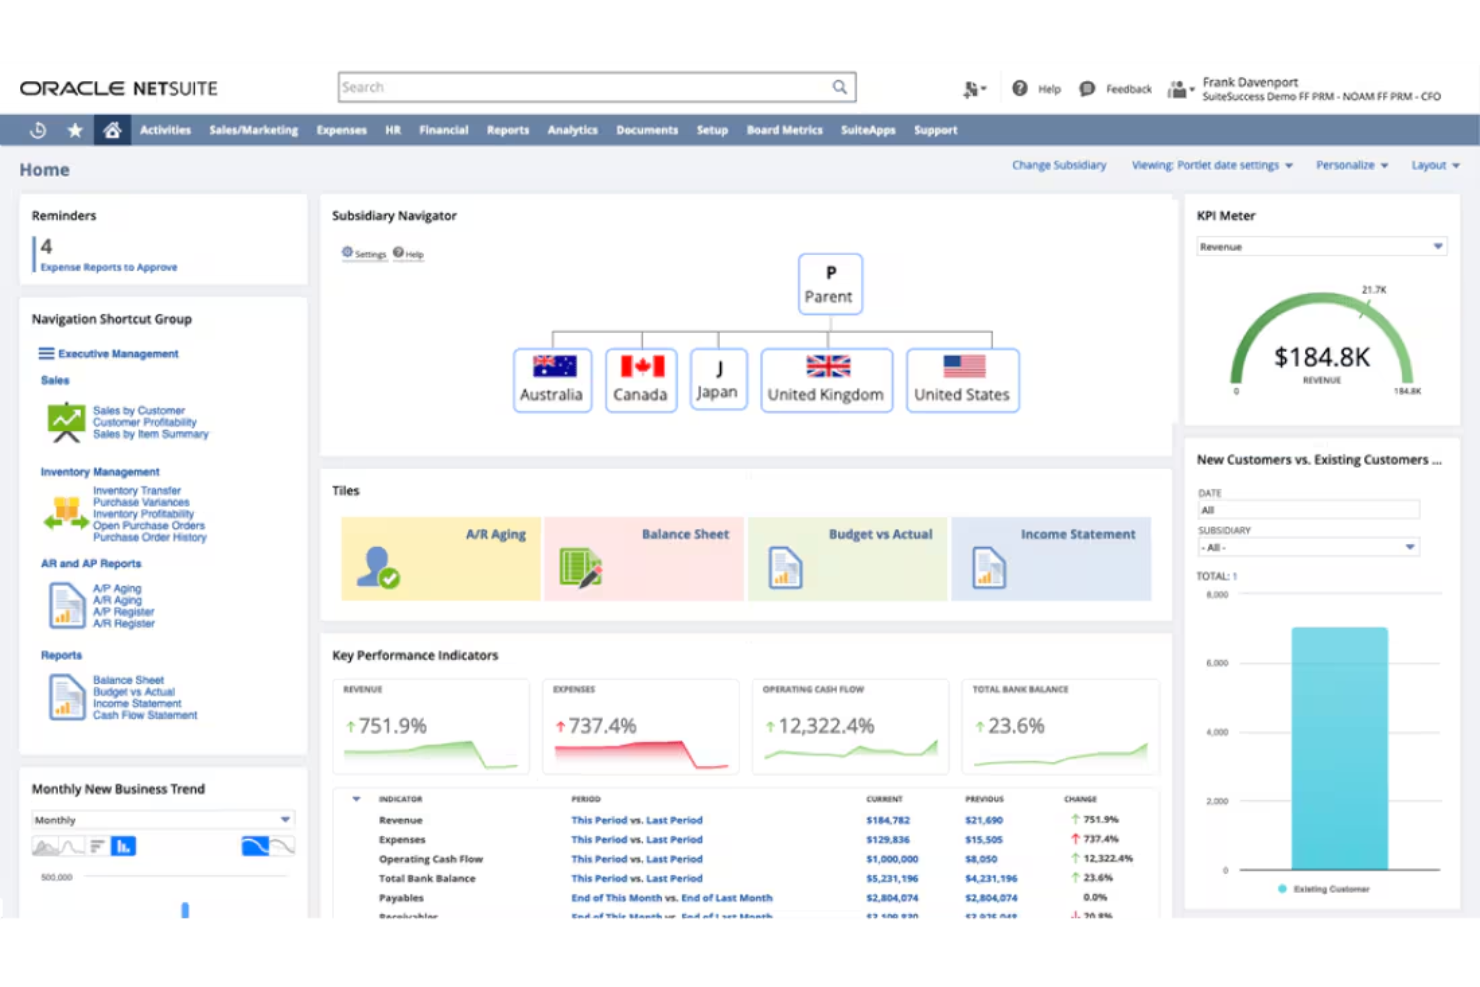Open the role switcher user icon
The image size is (1480, 987).
click(1180, 89)
